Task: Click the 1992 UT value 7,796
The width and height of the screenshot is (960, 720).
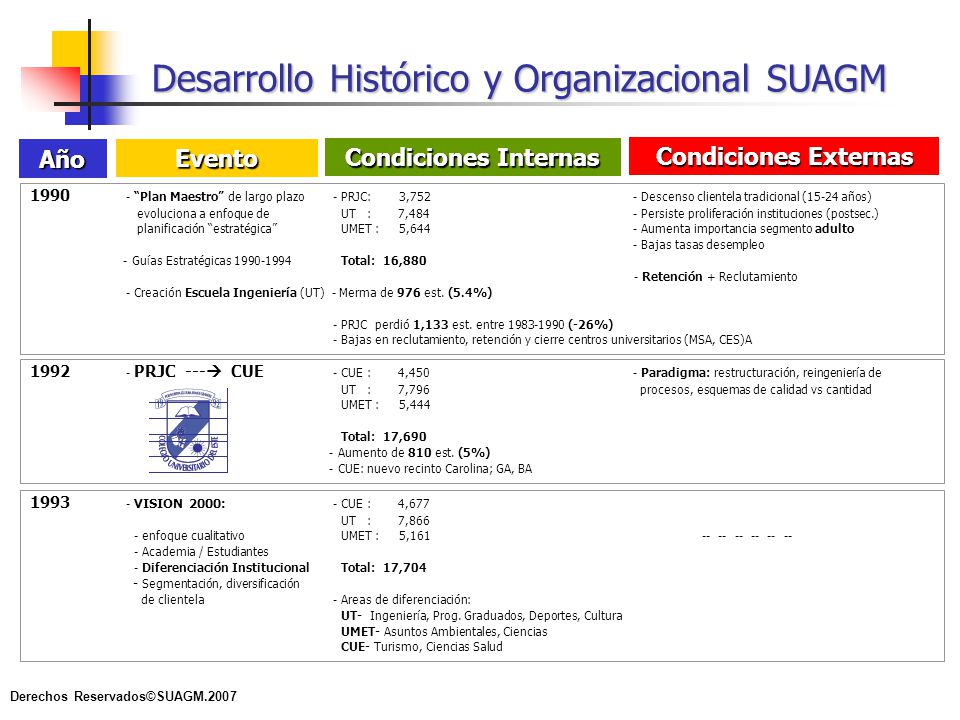Action: [x=413, y=389]
